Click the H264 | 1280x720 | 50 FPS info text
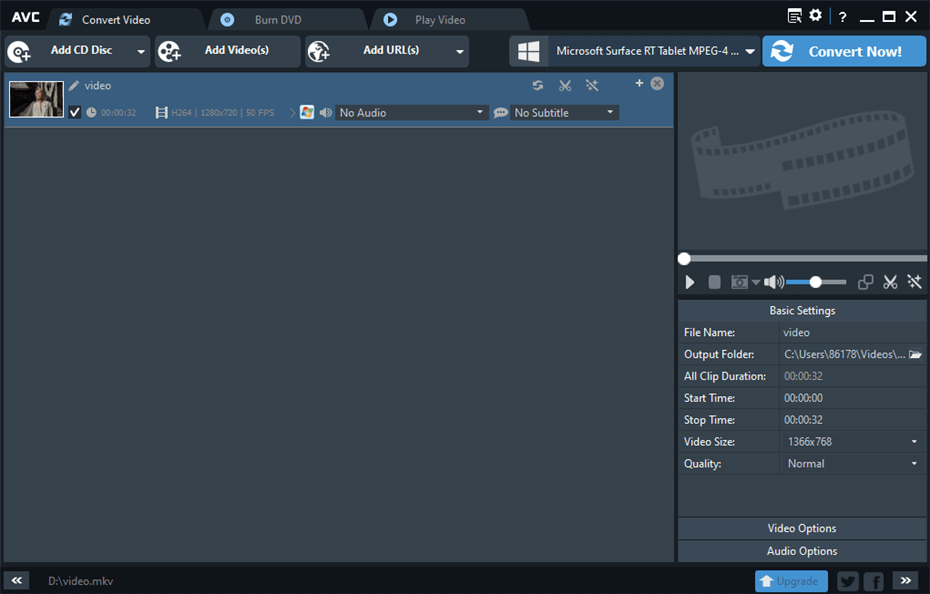This screenshot has width=930, height=594. pyautogui.click(x=222, y=113)
